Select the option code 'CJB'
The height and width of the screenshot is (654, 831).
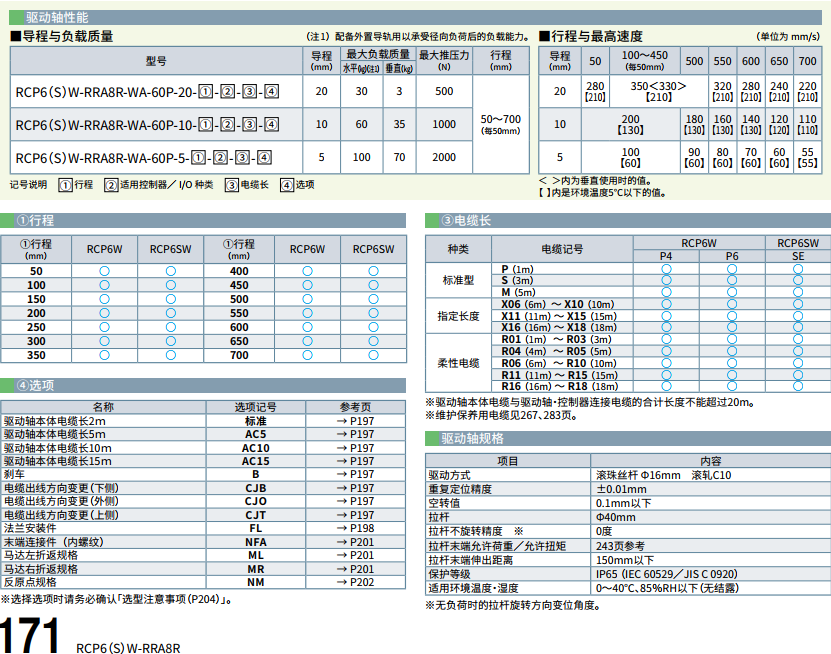[255, 488]
